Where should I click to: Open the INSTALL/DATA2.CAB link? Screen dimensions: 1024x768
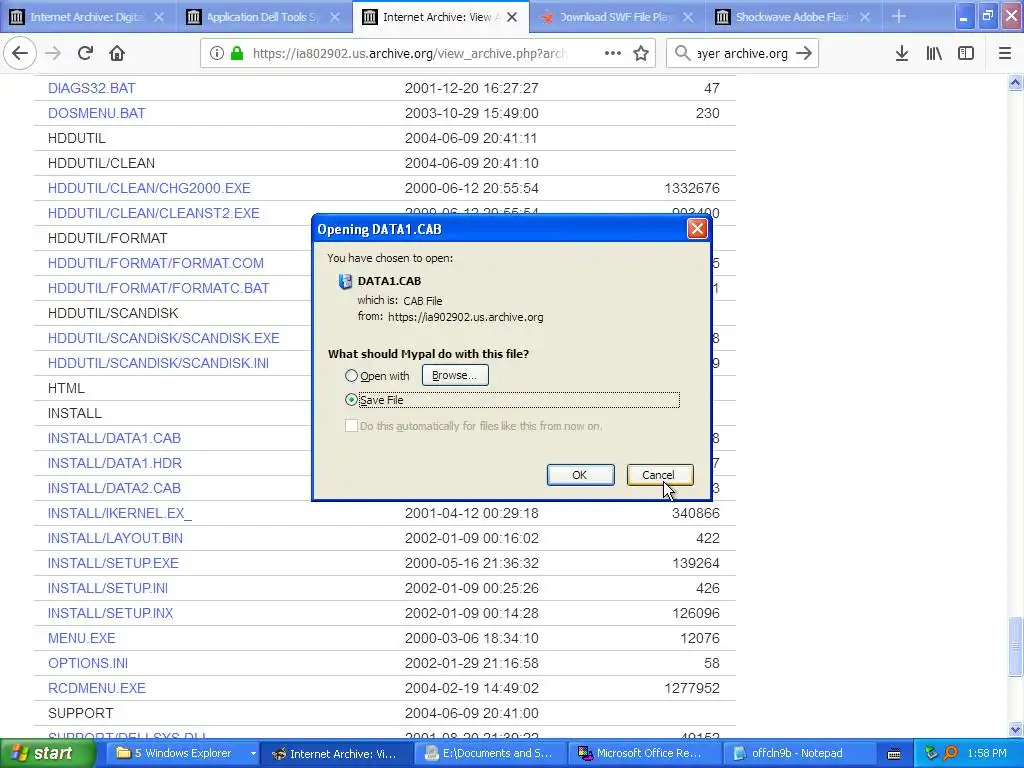114,488
